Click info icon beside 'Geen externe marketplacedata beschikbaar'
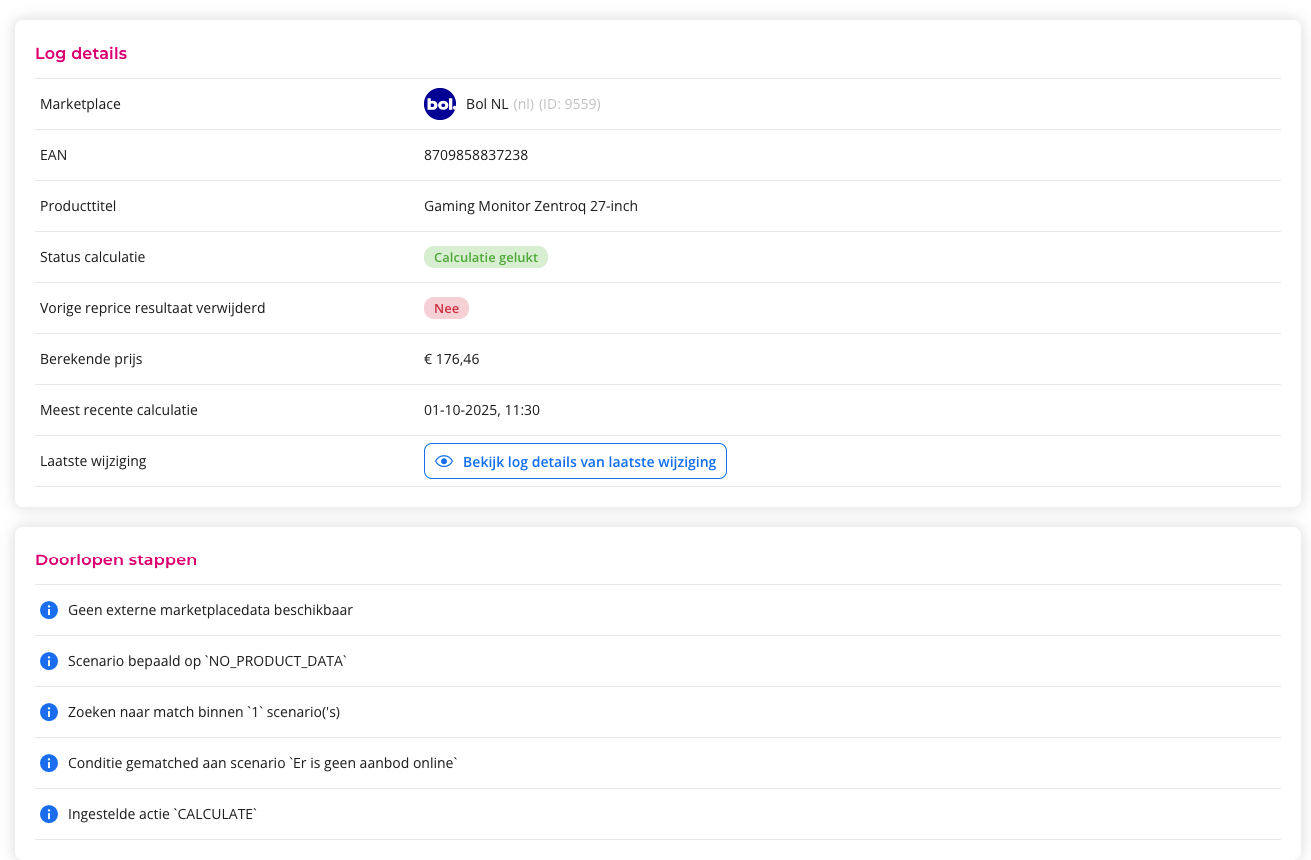The width and height of the screenshot is (1311, 860). pyautogui.click(x=48, y=610)
